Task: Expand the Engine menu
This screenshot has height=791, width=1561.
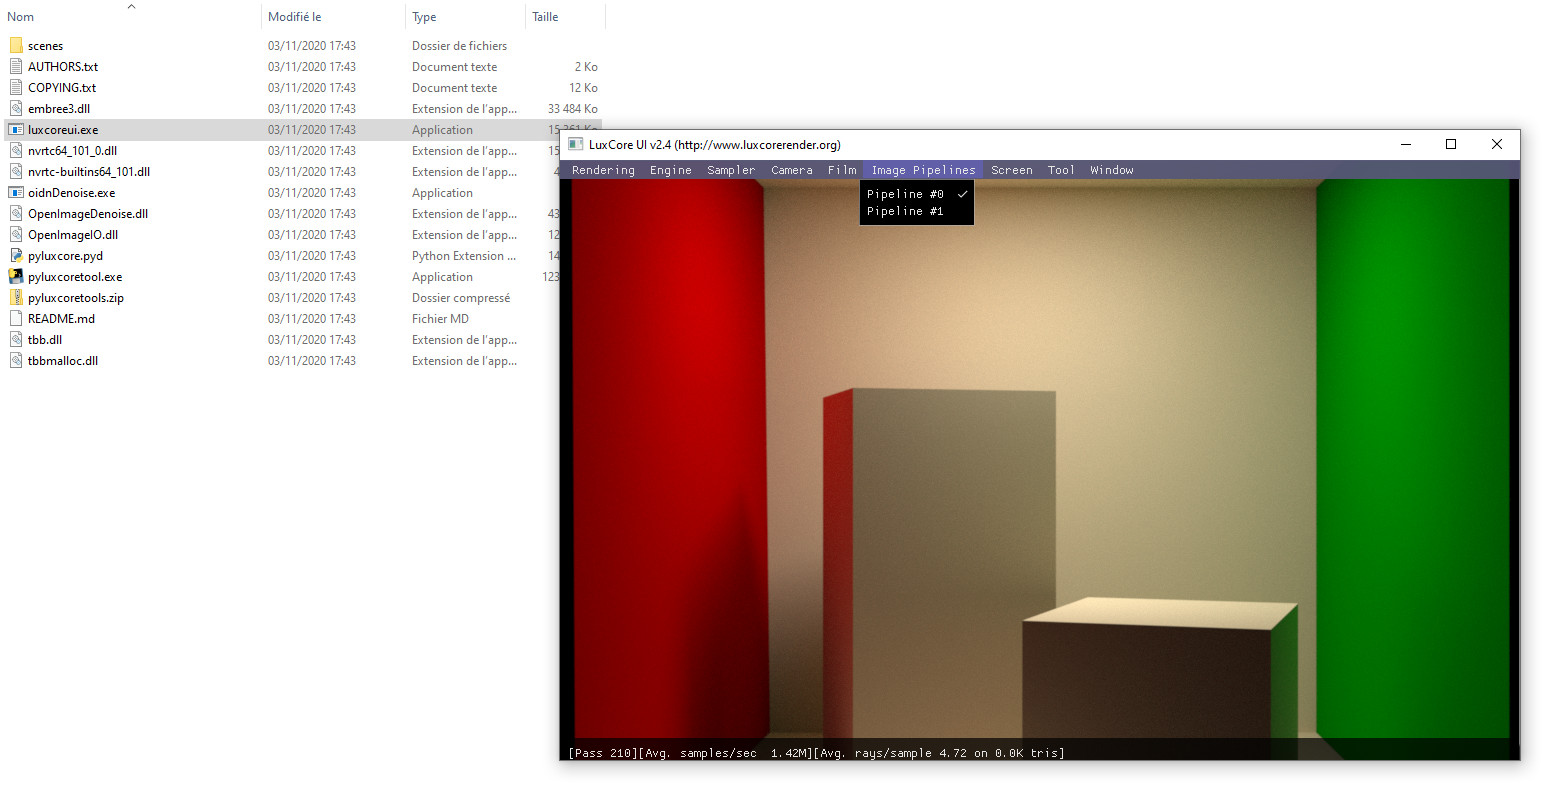Action: (x=670, y=170)
